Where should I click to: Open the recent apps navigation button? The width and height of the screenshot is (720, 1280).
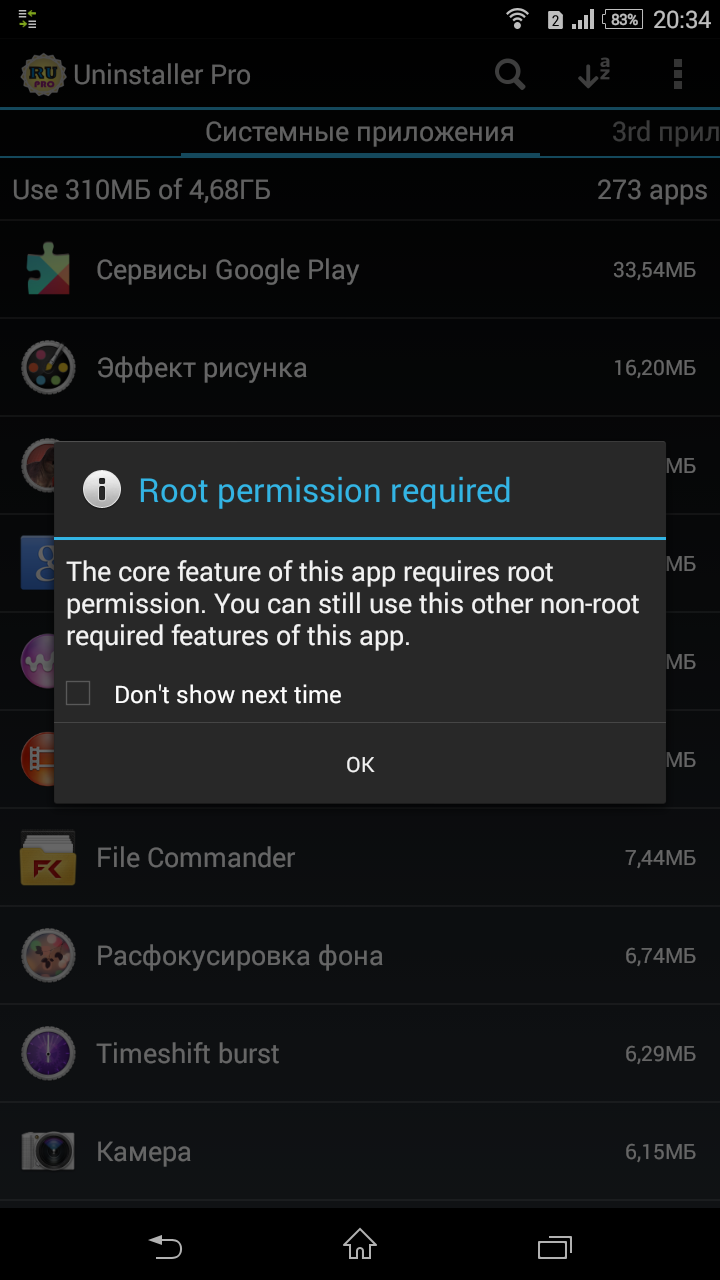point(554,1246)
